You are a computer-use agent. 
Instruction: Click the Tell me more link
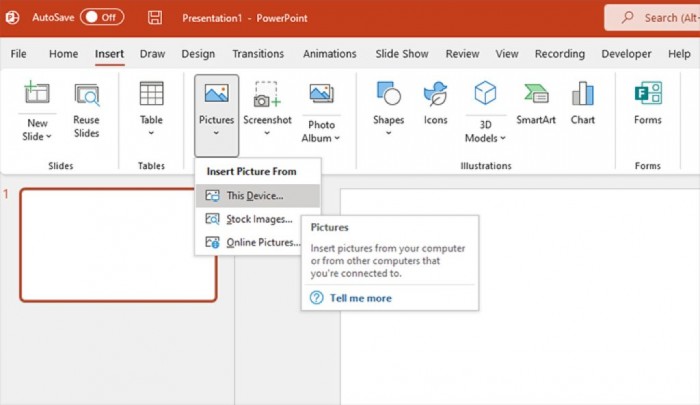[x=360, y=298]
